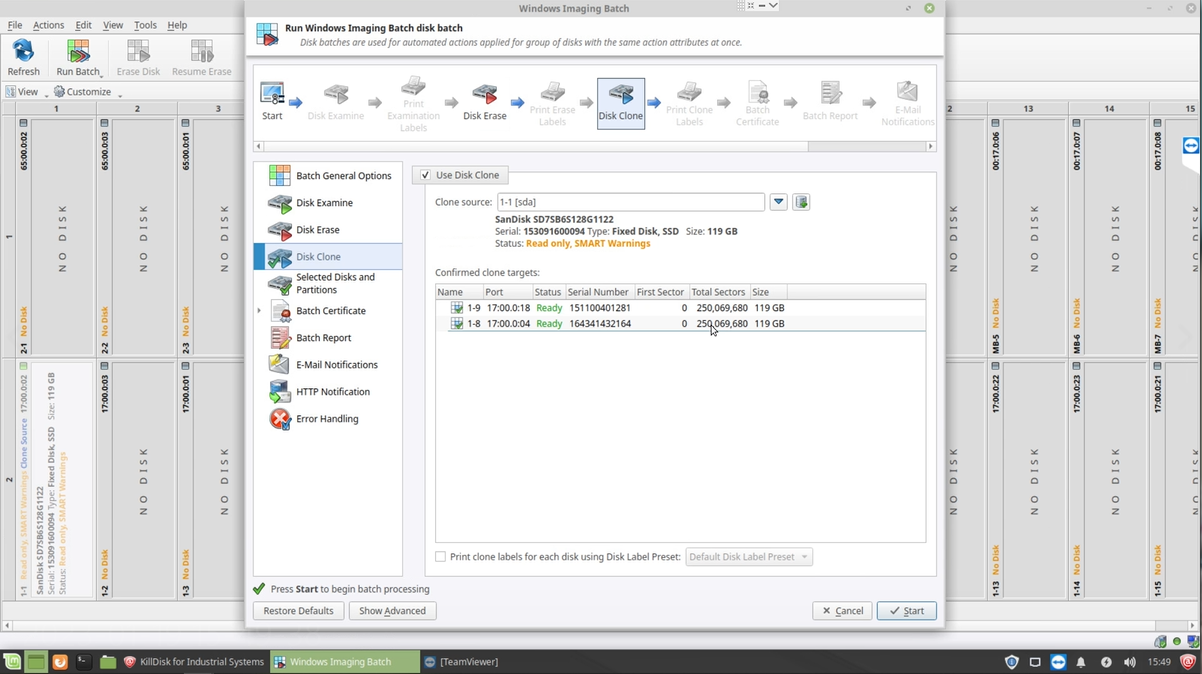Open the File menu
Viewport: 1202px width, 674px height.
click(15, 25)
